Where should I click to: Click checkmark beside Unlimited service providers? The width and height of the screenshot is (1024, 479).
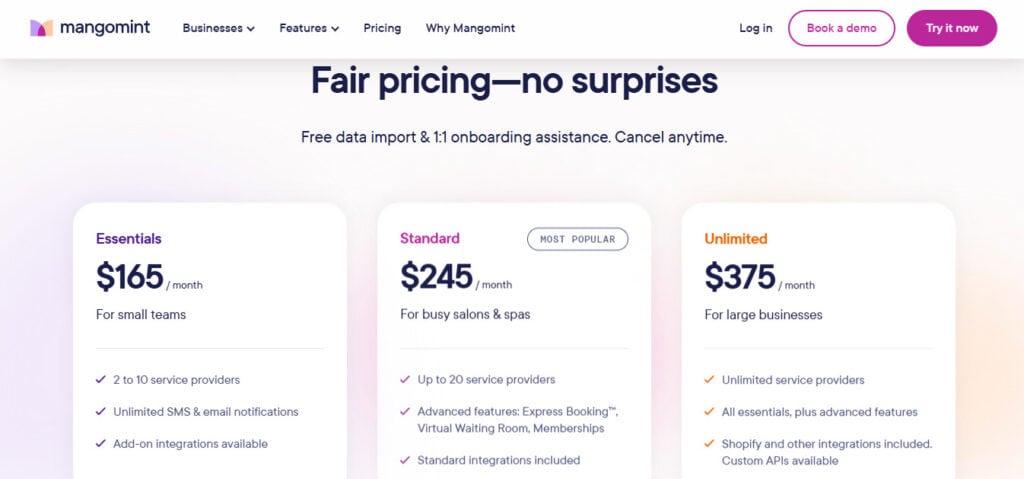[709, 380]
